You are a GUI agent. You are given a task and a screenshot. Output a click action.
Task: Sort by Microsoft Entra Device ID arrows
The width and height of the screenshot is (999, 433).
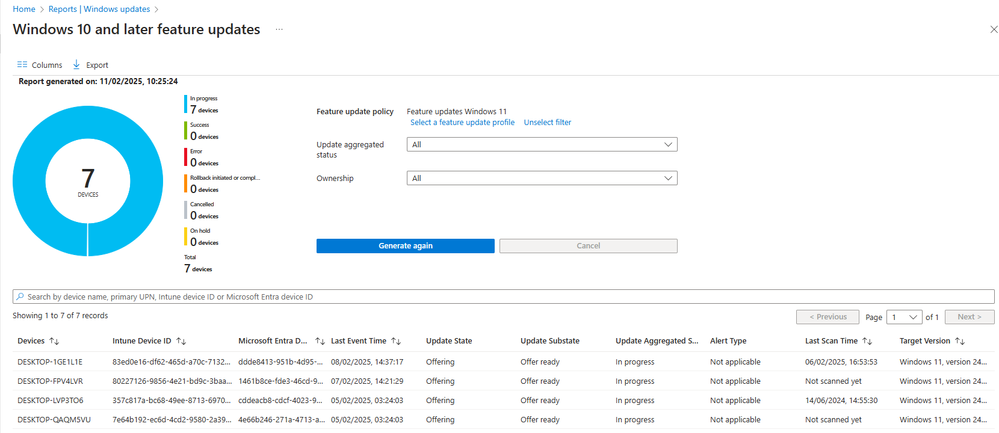[x=320, y=341]
